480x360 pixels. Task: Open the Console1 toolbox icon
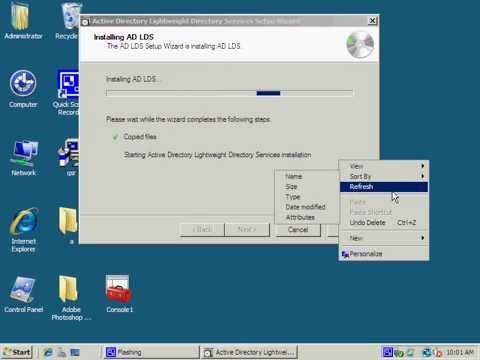(x=119, y=294)
